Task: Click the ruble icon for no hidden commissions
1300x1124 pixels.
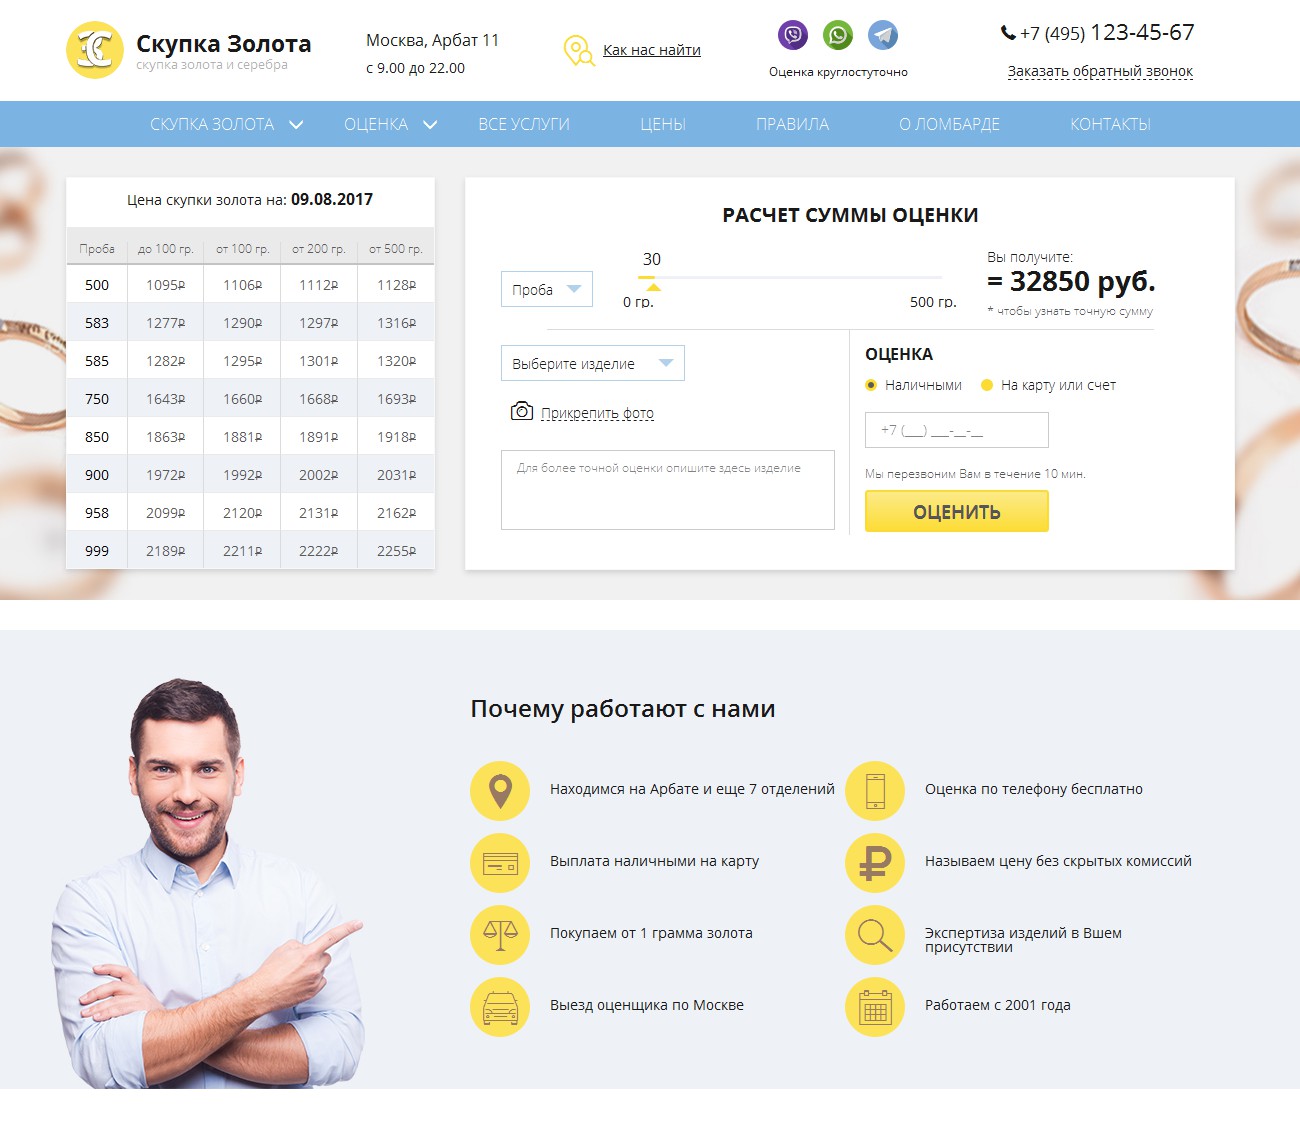Action: coord(875,862)
